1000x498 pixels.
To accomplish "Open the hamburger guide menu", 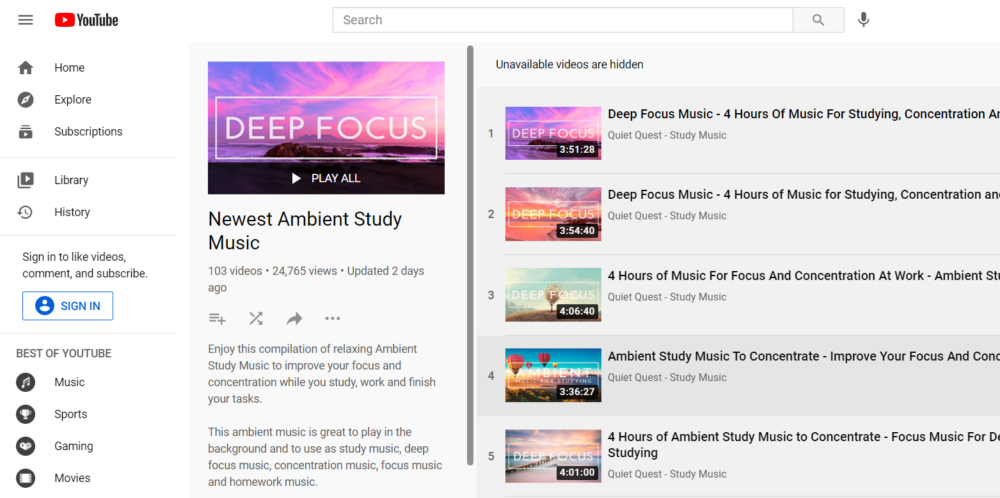I will tap(26, 20).
